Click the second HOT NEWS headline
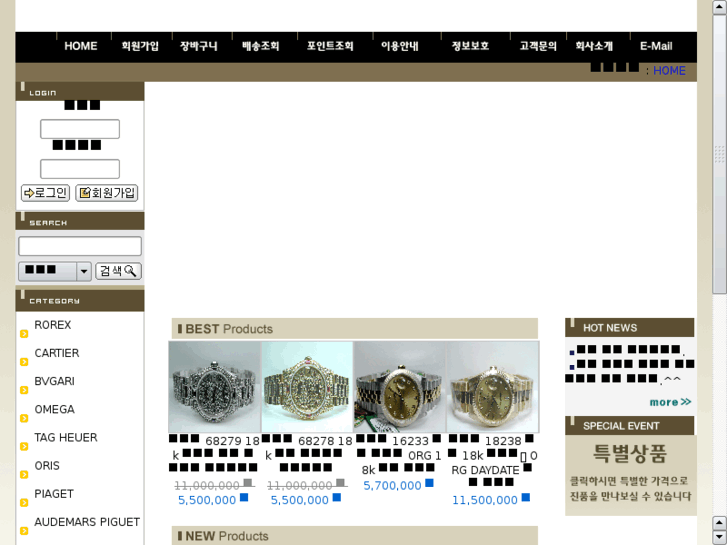The image size is (727, 545). coord(630,372)
